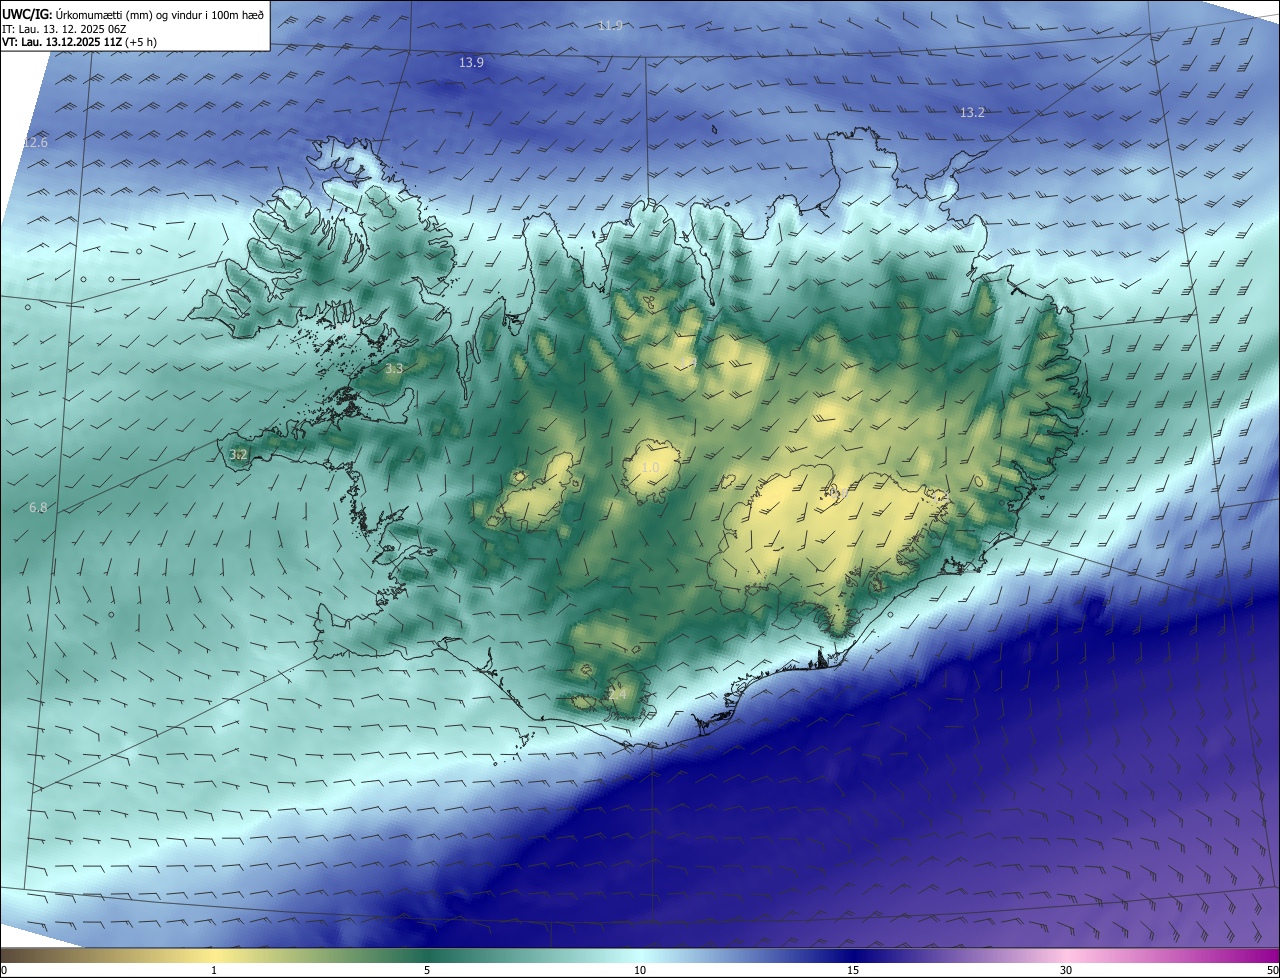Click the color scale tick label 30
1280x978 pixels.
(1066, 970)
